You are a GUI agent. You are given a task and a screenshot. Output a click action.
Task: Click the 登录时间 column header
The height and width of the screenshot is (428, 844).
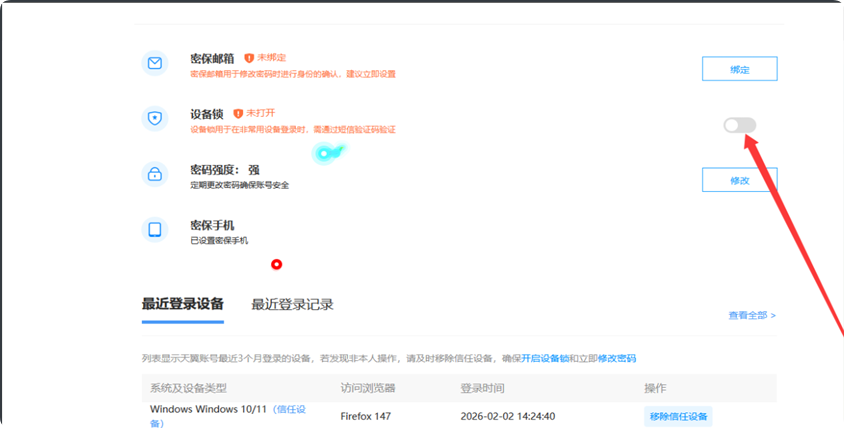point(482,388)
